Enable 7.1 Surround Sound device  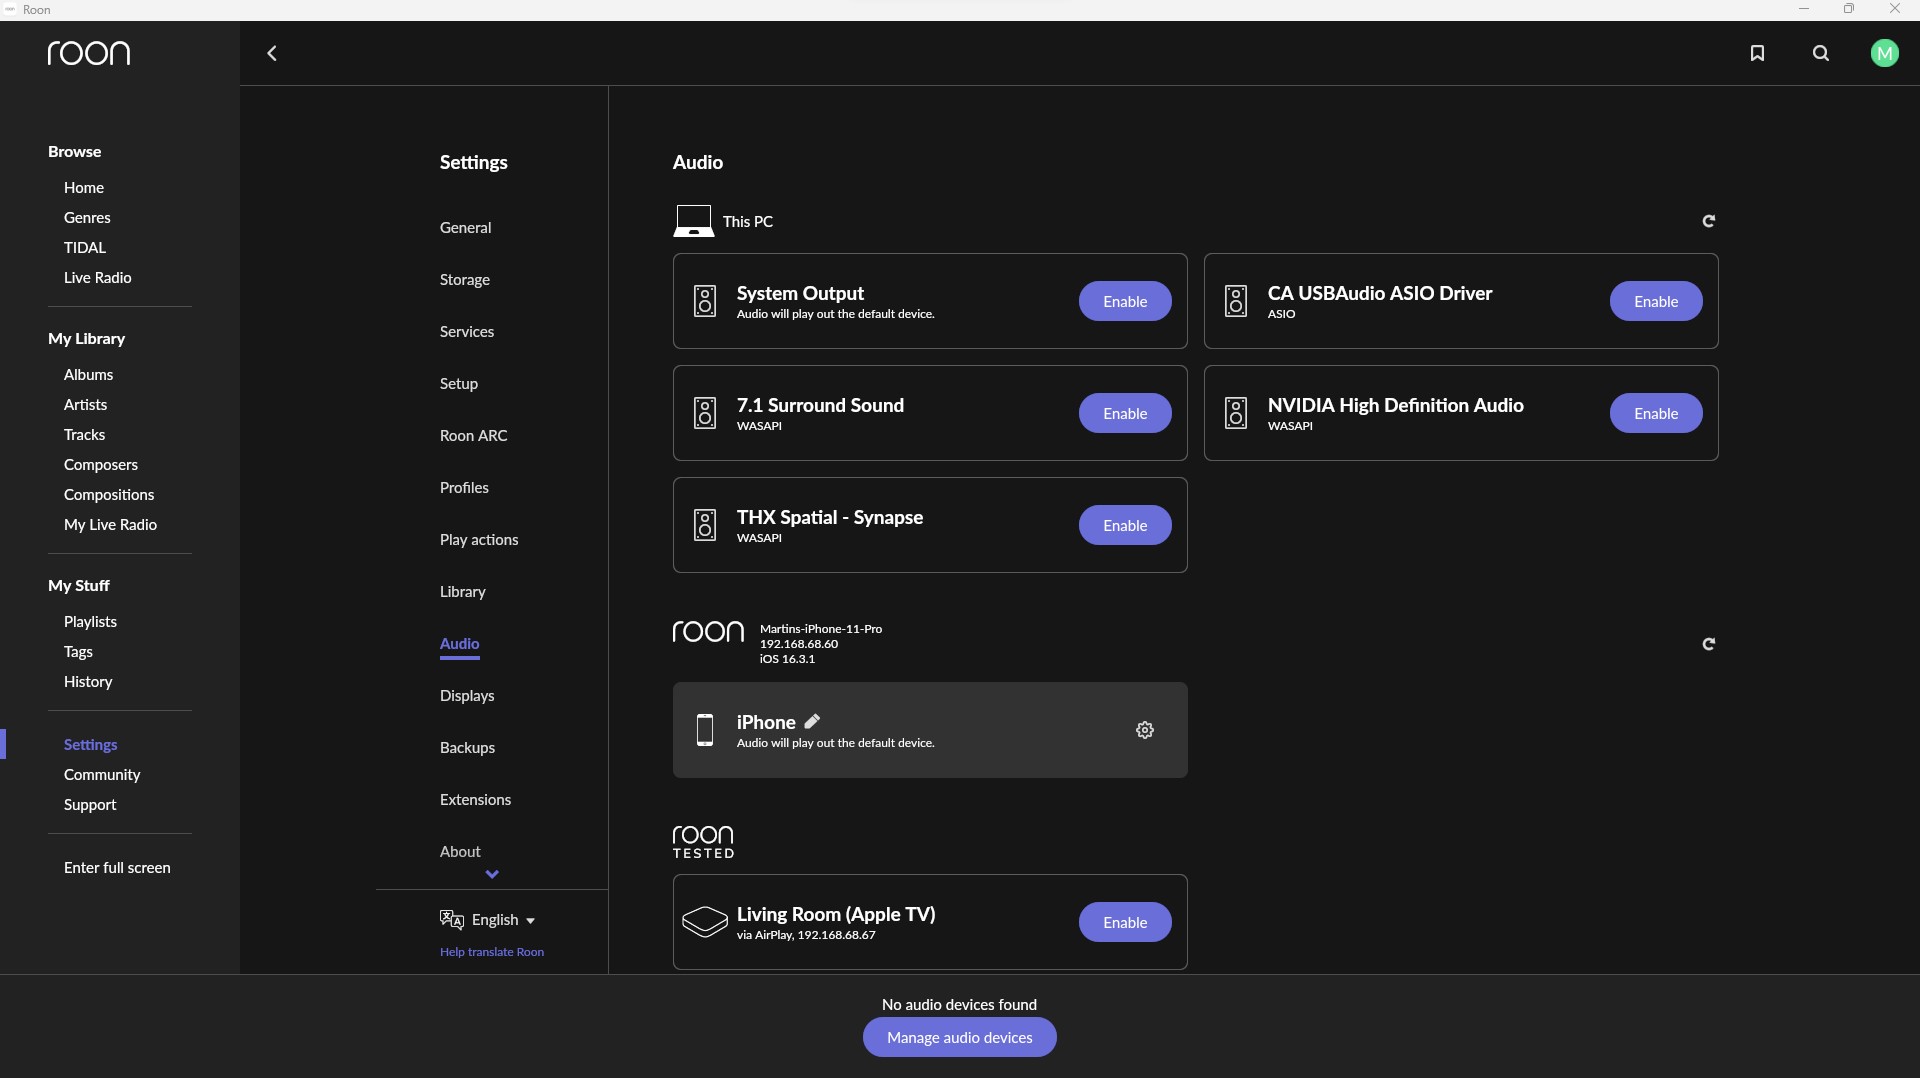tap(1125, 413)
